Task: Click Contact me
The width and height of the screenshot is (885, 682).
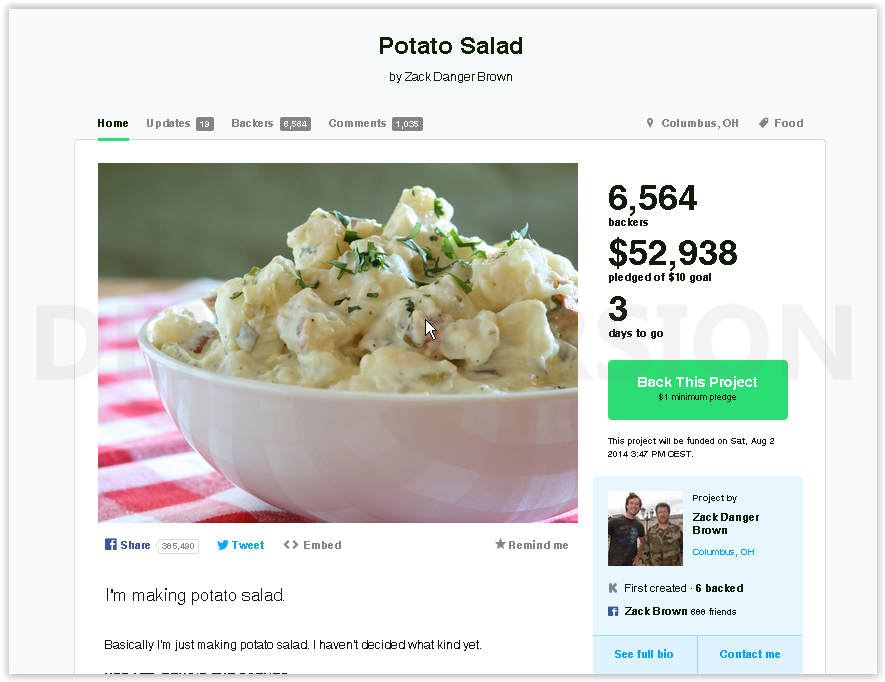Action: click(x=750, y=654)
